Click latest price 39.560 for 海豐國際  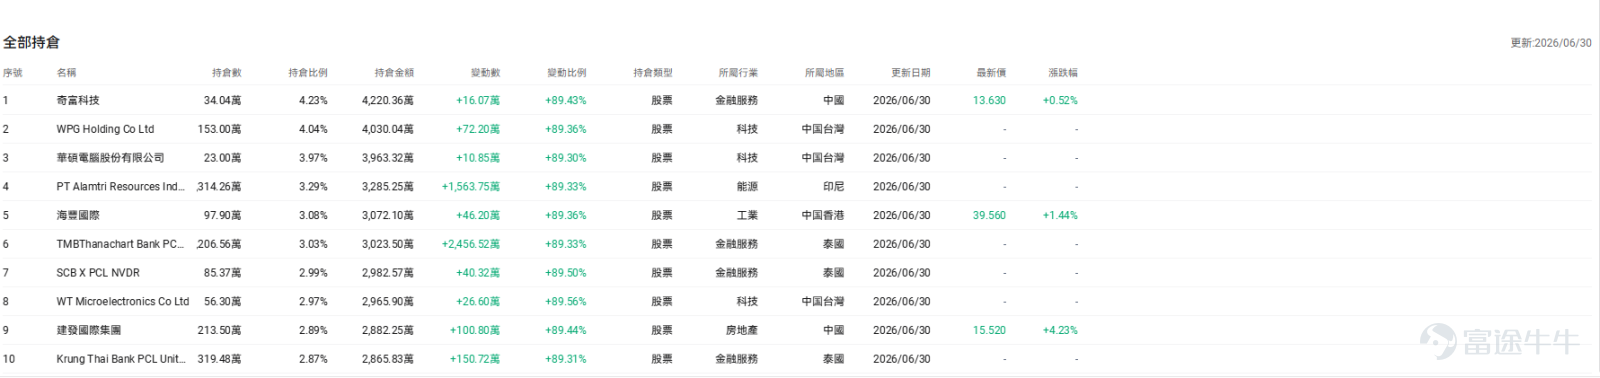click(x=989, y=215)
